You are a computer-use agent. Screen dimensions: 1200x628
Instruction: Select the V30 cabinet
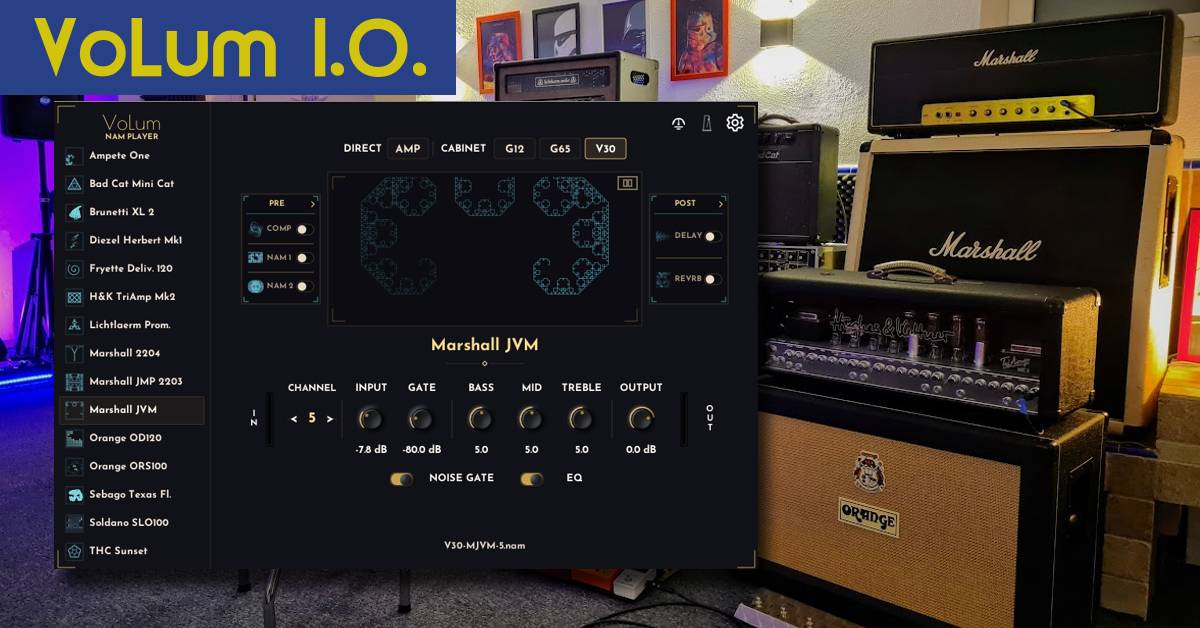[x=606, y=149]
